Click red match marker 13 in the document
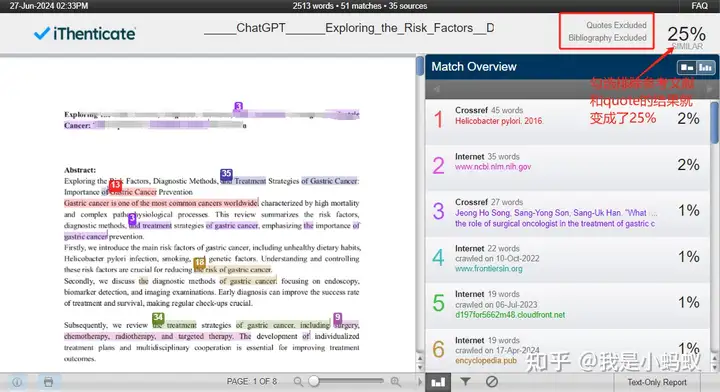The height and width of the screenshot is (392, 720). (x=115, y=185)
